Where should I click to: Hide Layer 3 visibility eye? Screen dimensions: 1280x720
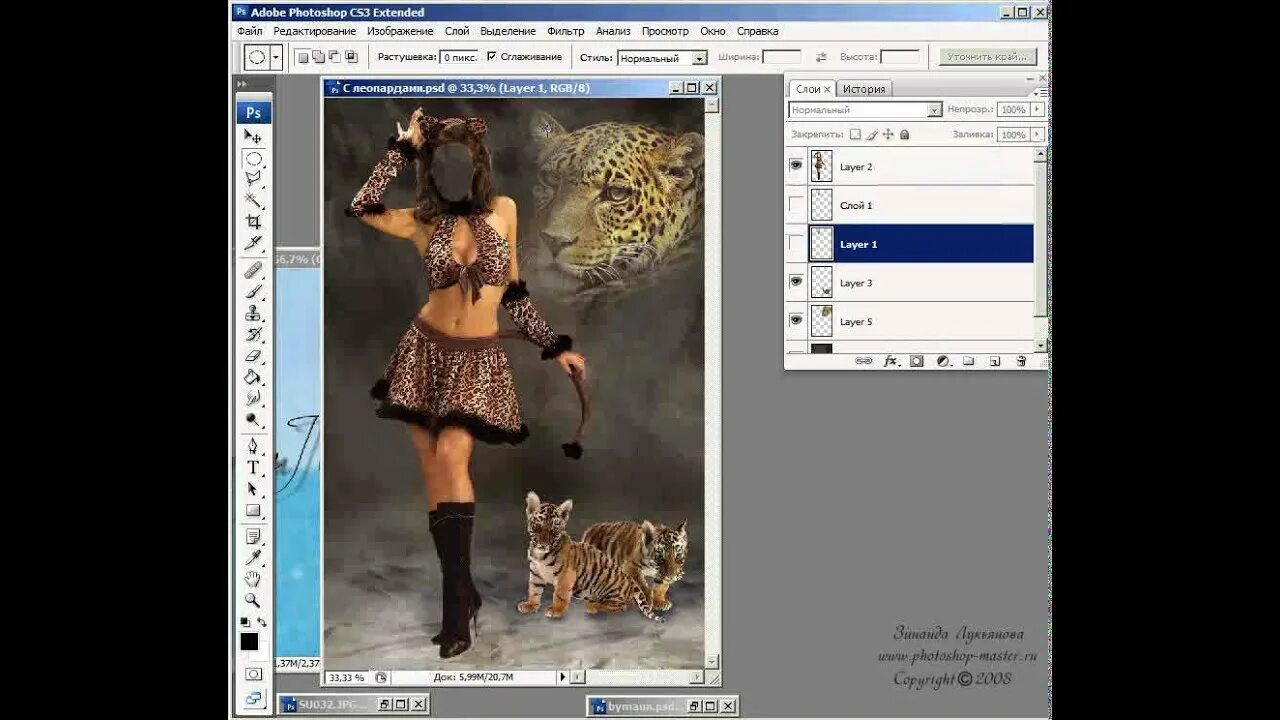[796, 283]
